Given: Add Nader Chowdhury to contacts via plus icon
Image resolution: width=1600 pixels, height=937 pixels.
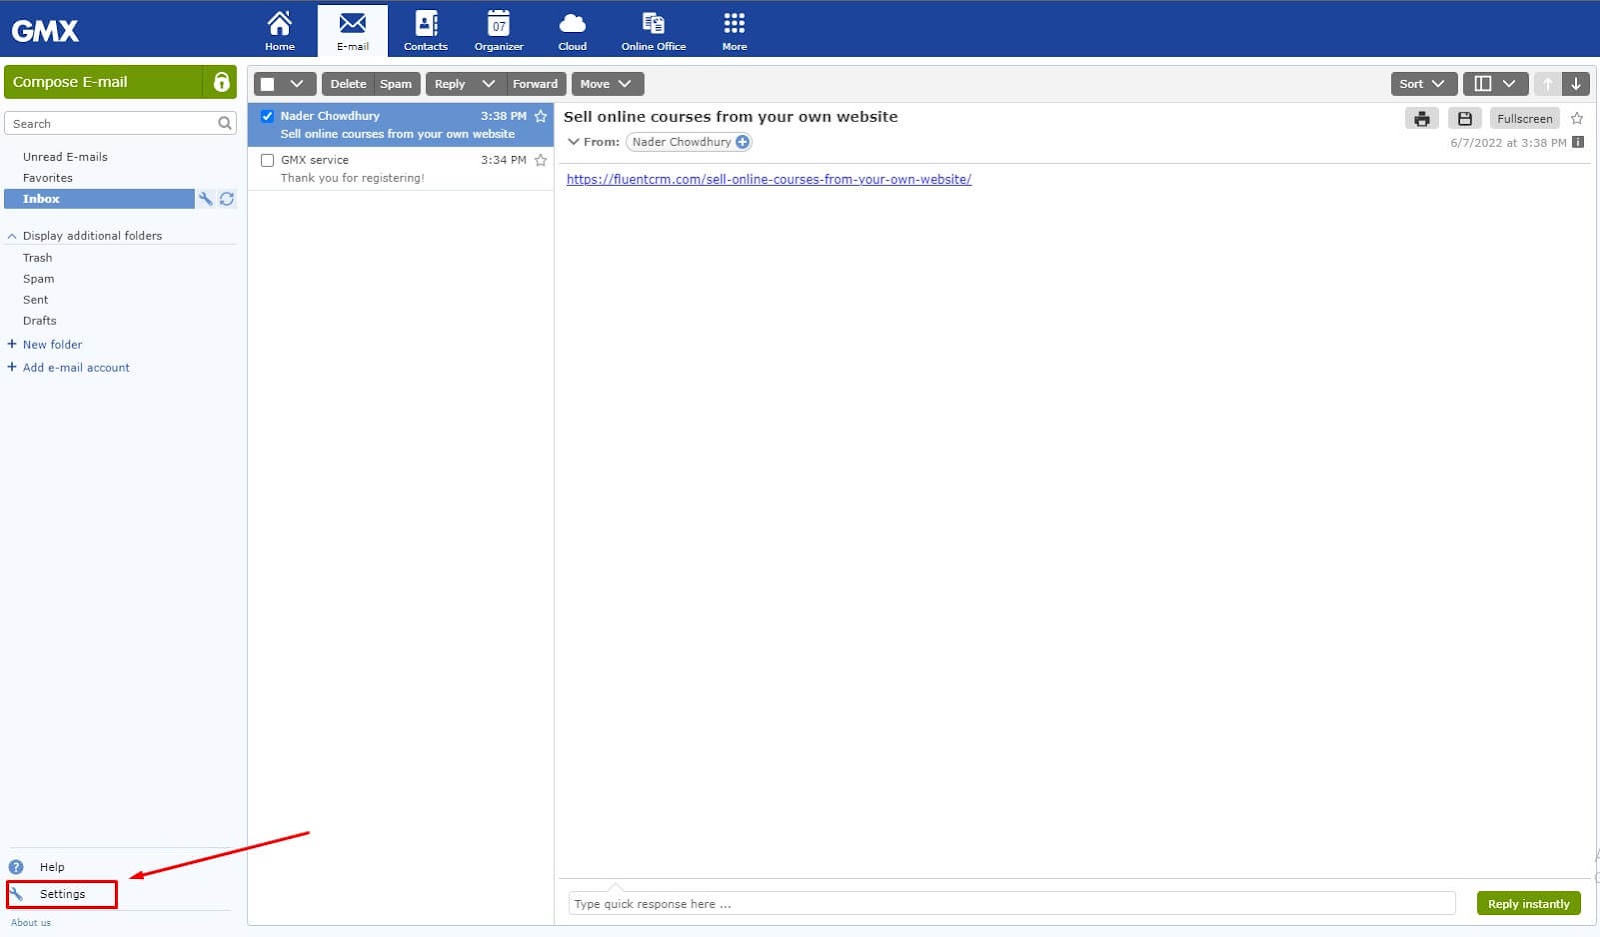Looking at the screenshot, I should point(742,142).
